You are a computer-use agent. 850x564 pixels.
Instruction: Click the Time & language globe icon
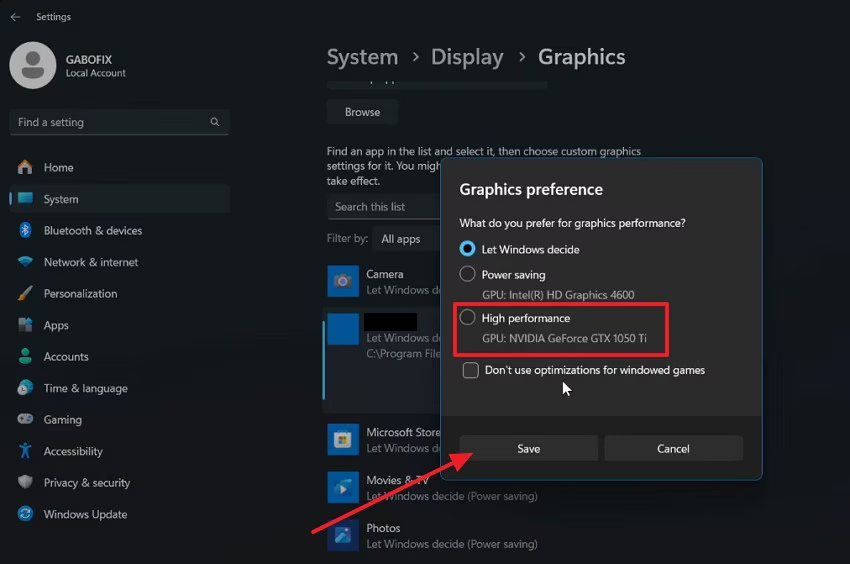point(25,388)
